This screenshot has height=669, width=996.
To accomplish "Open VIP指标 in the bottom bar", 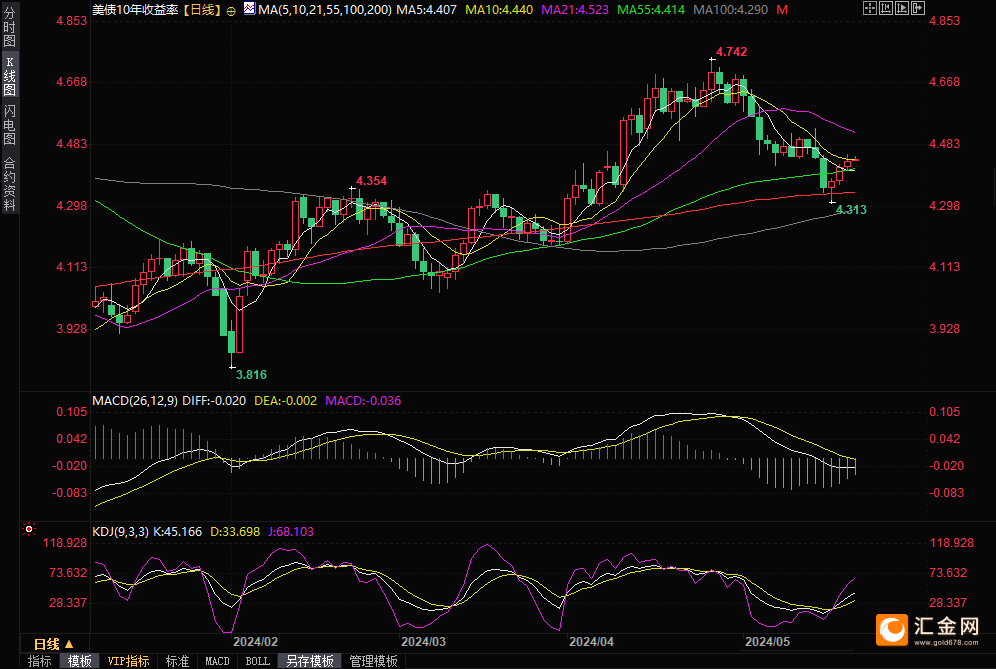I will (128, 661).
